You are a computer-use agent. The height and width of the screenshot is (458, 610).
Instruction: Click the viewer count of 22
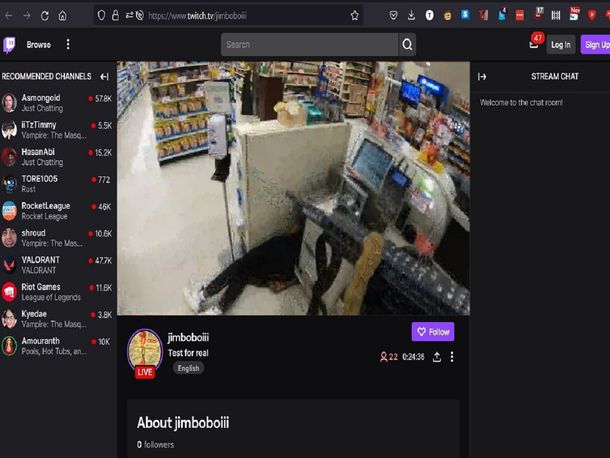click(x=389, y=357)
